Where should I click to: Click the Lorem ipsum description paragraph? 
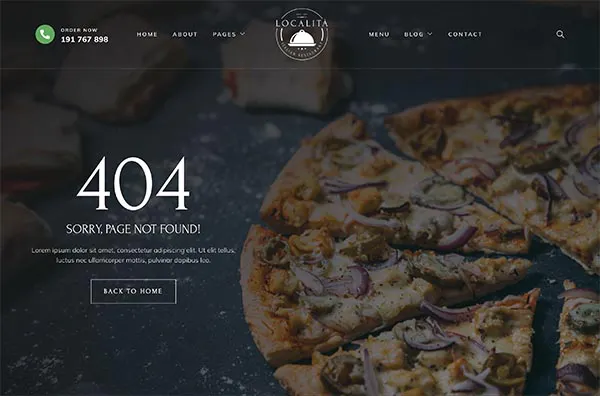133,255
